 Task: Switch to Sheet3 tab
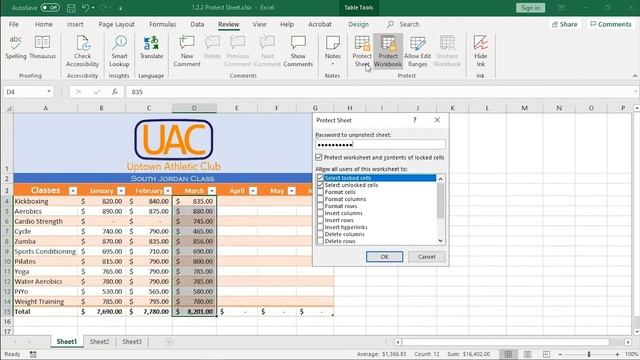click(132, 342)
